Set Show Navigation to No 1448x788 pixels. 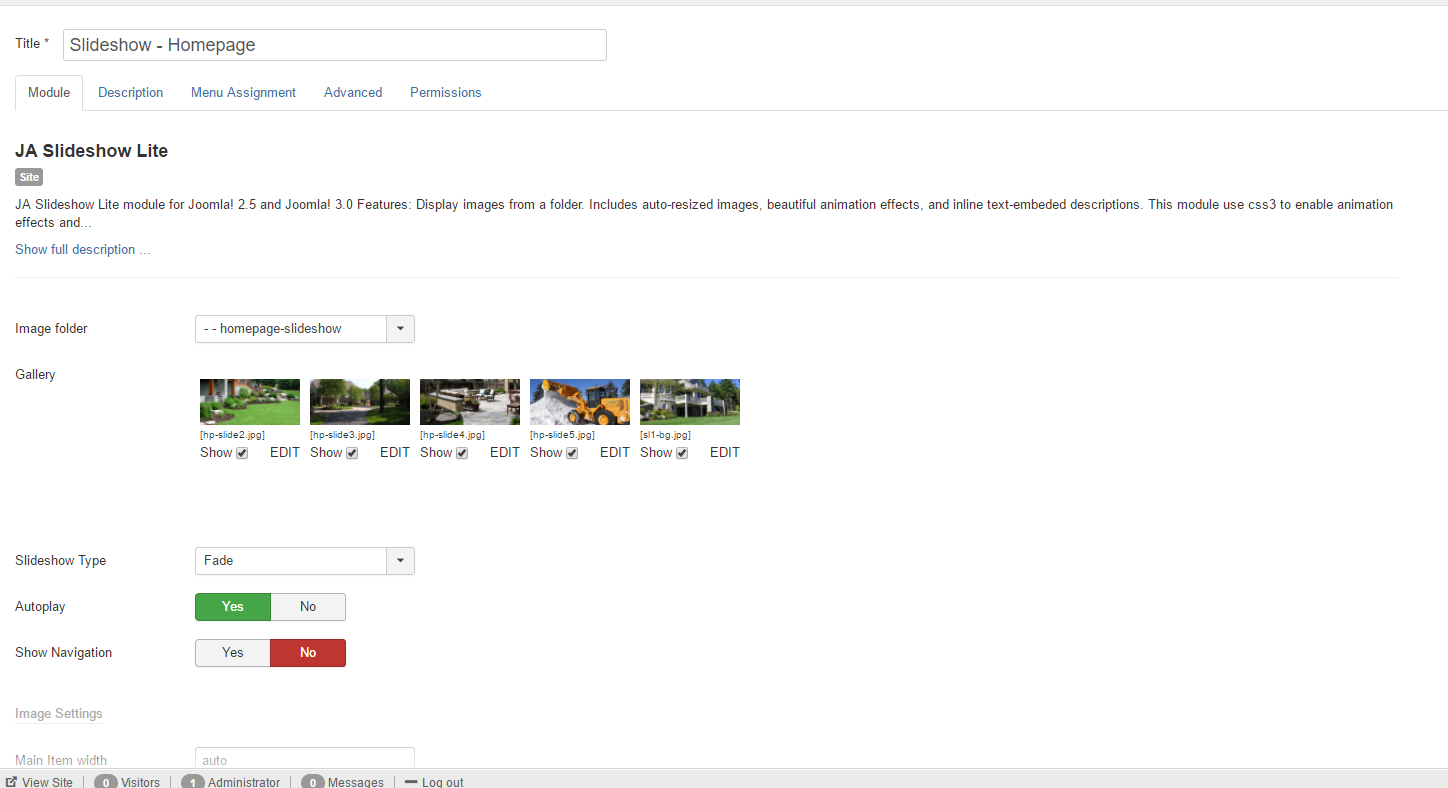click(308, 653)
